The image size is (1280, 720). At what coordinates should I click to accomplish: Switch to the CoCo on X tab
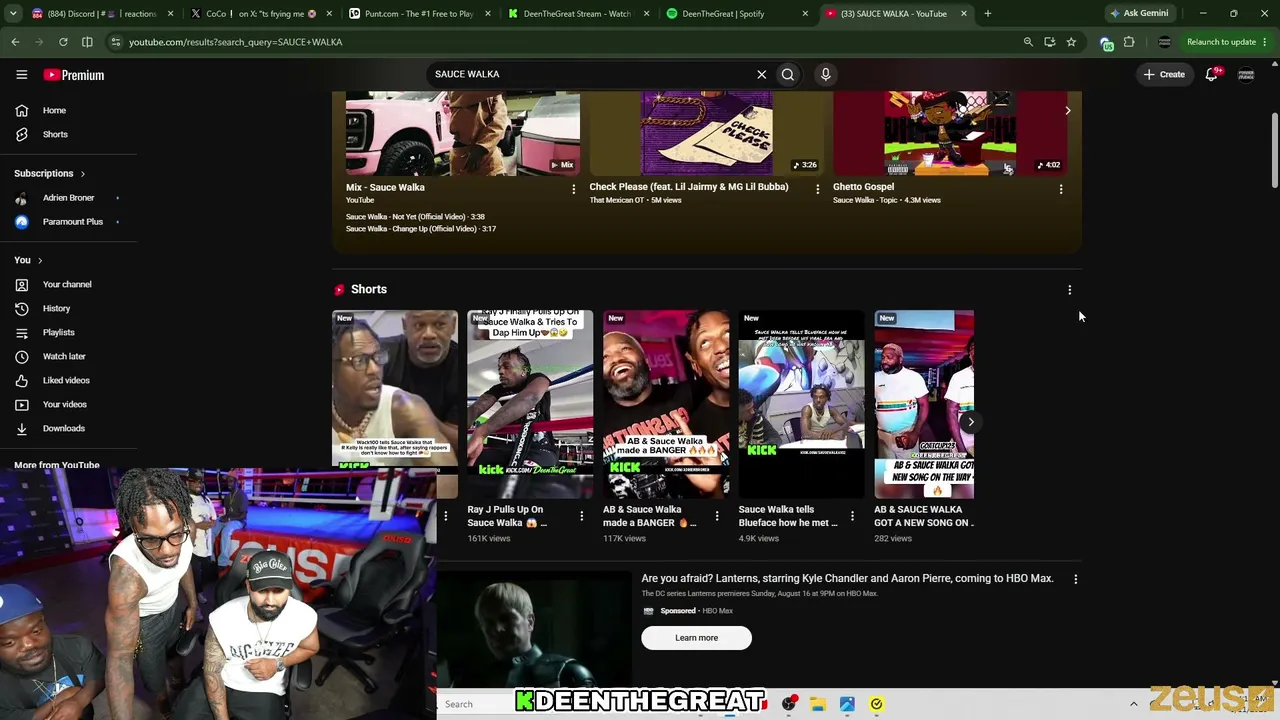coord(262,14)
